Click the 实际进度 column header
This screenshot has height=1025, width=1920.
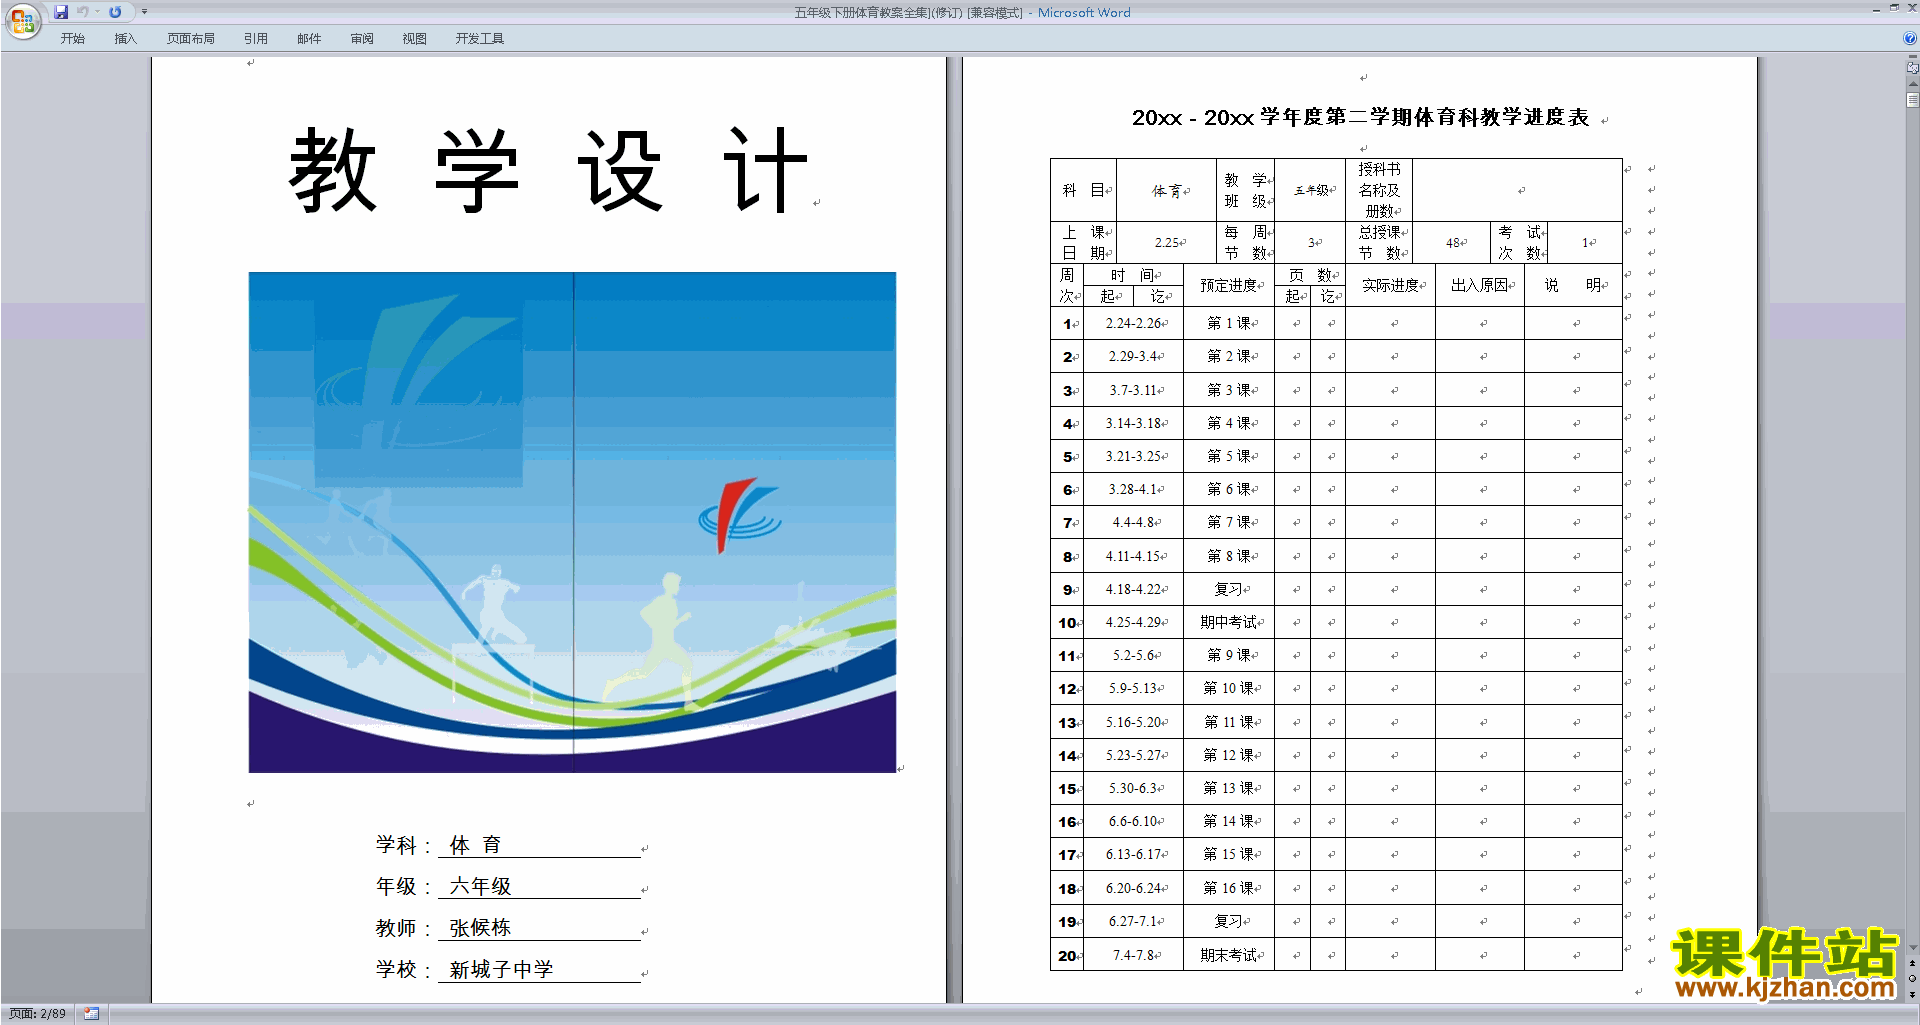(x=1390, y=285)
